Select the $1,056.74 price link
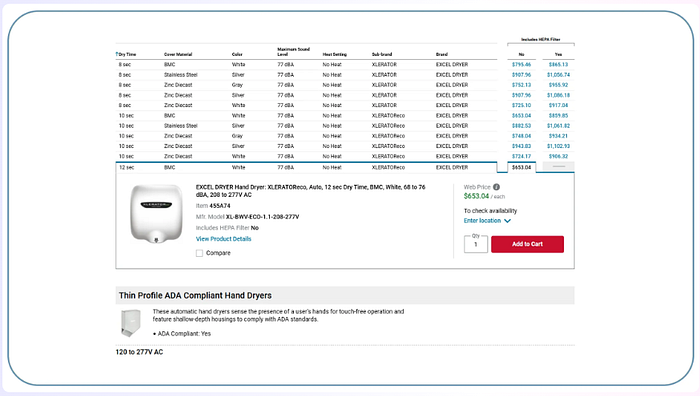Image resolution: width=700 pixels, height=396 pixels. click(558, 75)
